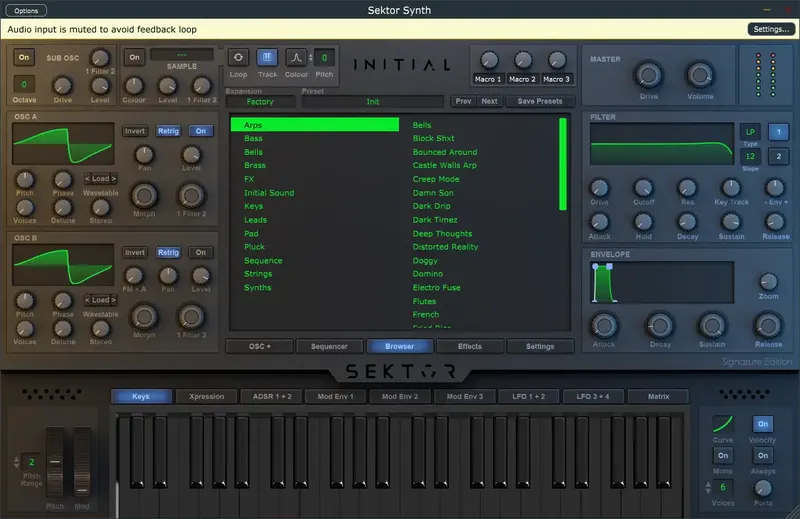Click the OSC A wavetable Load selector
The image size is (800, 519).
pyautogui.click(x=101, y=179)
